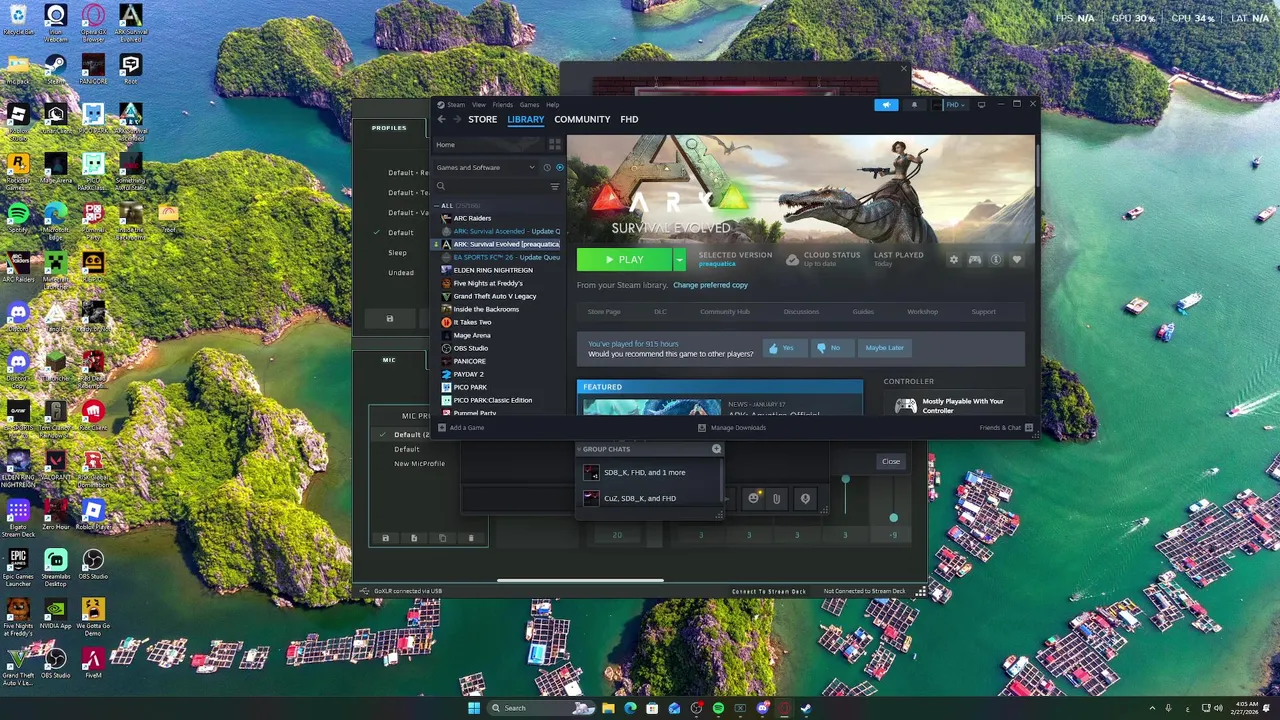This screenshot has width=1280, height=720.
Task: Open ARK Store Page link
Action: click(604, 312)
